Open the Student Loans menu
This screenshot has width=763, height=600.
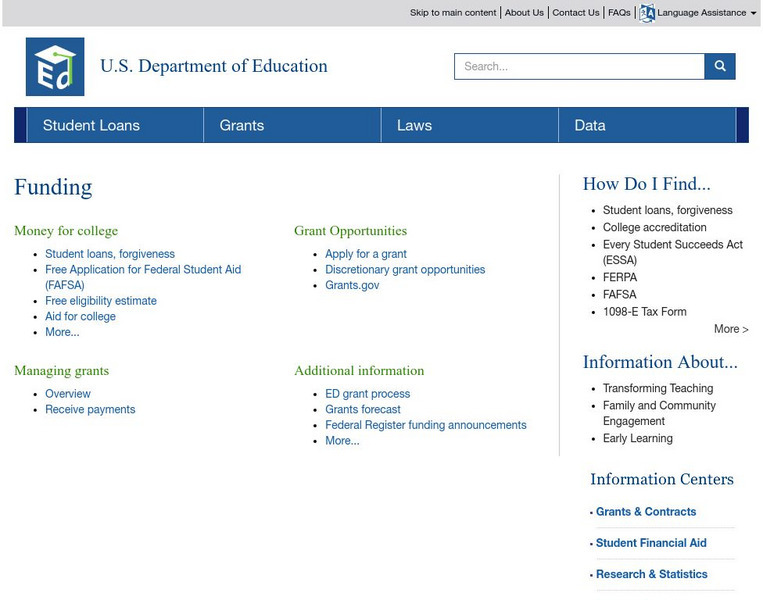[x=115, y=125]
